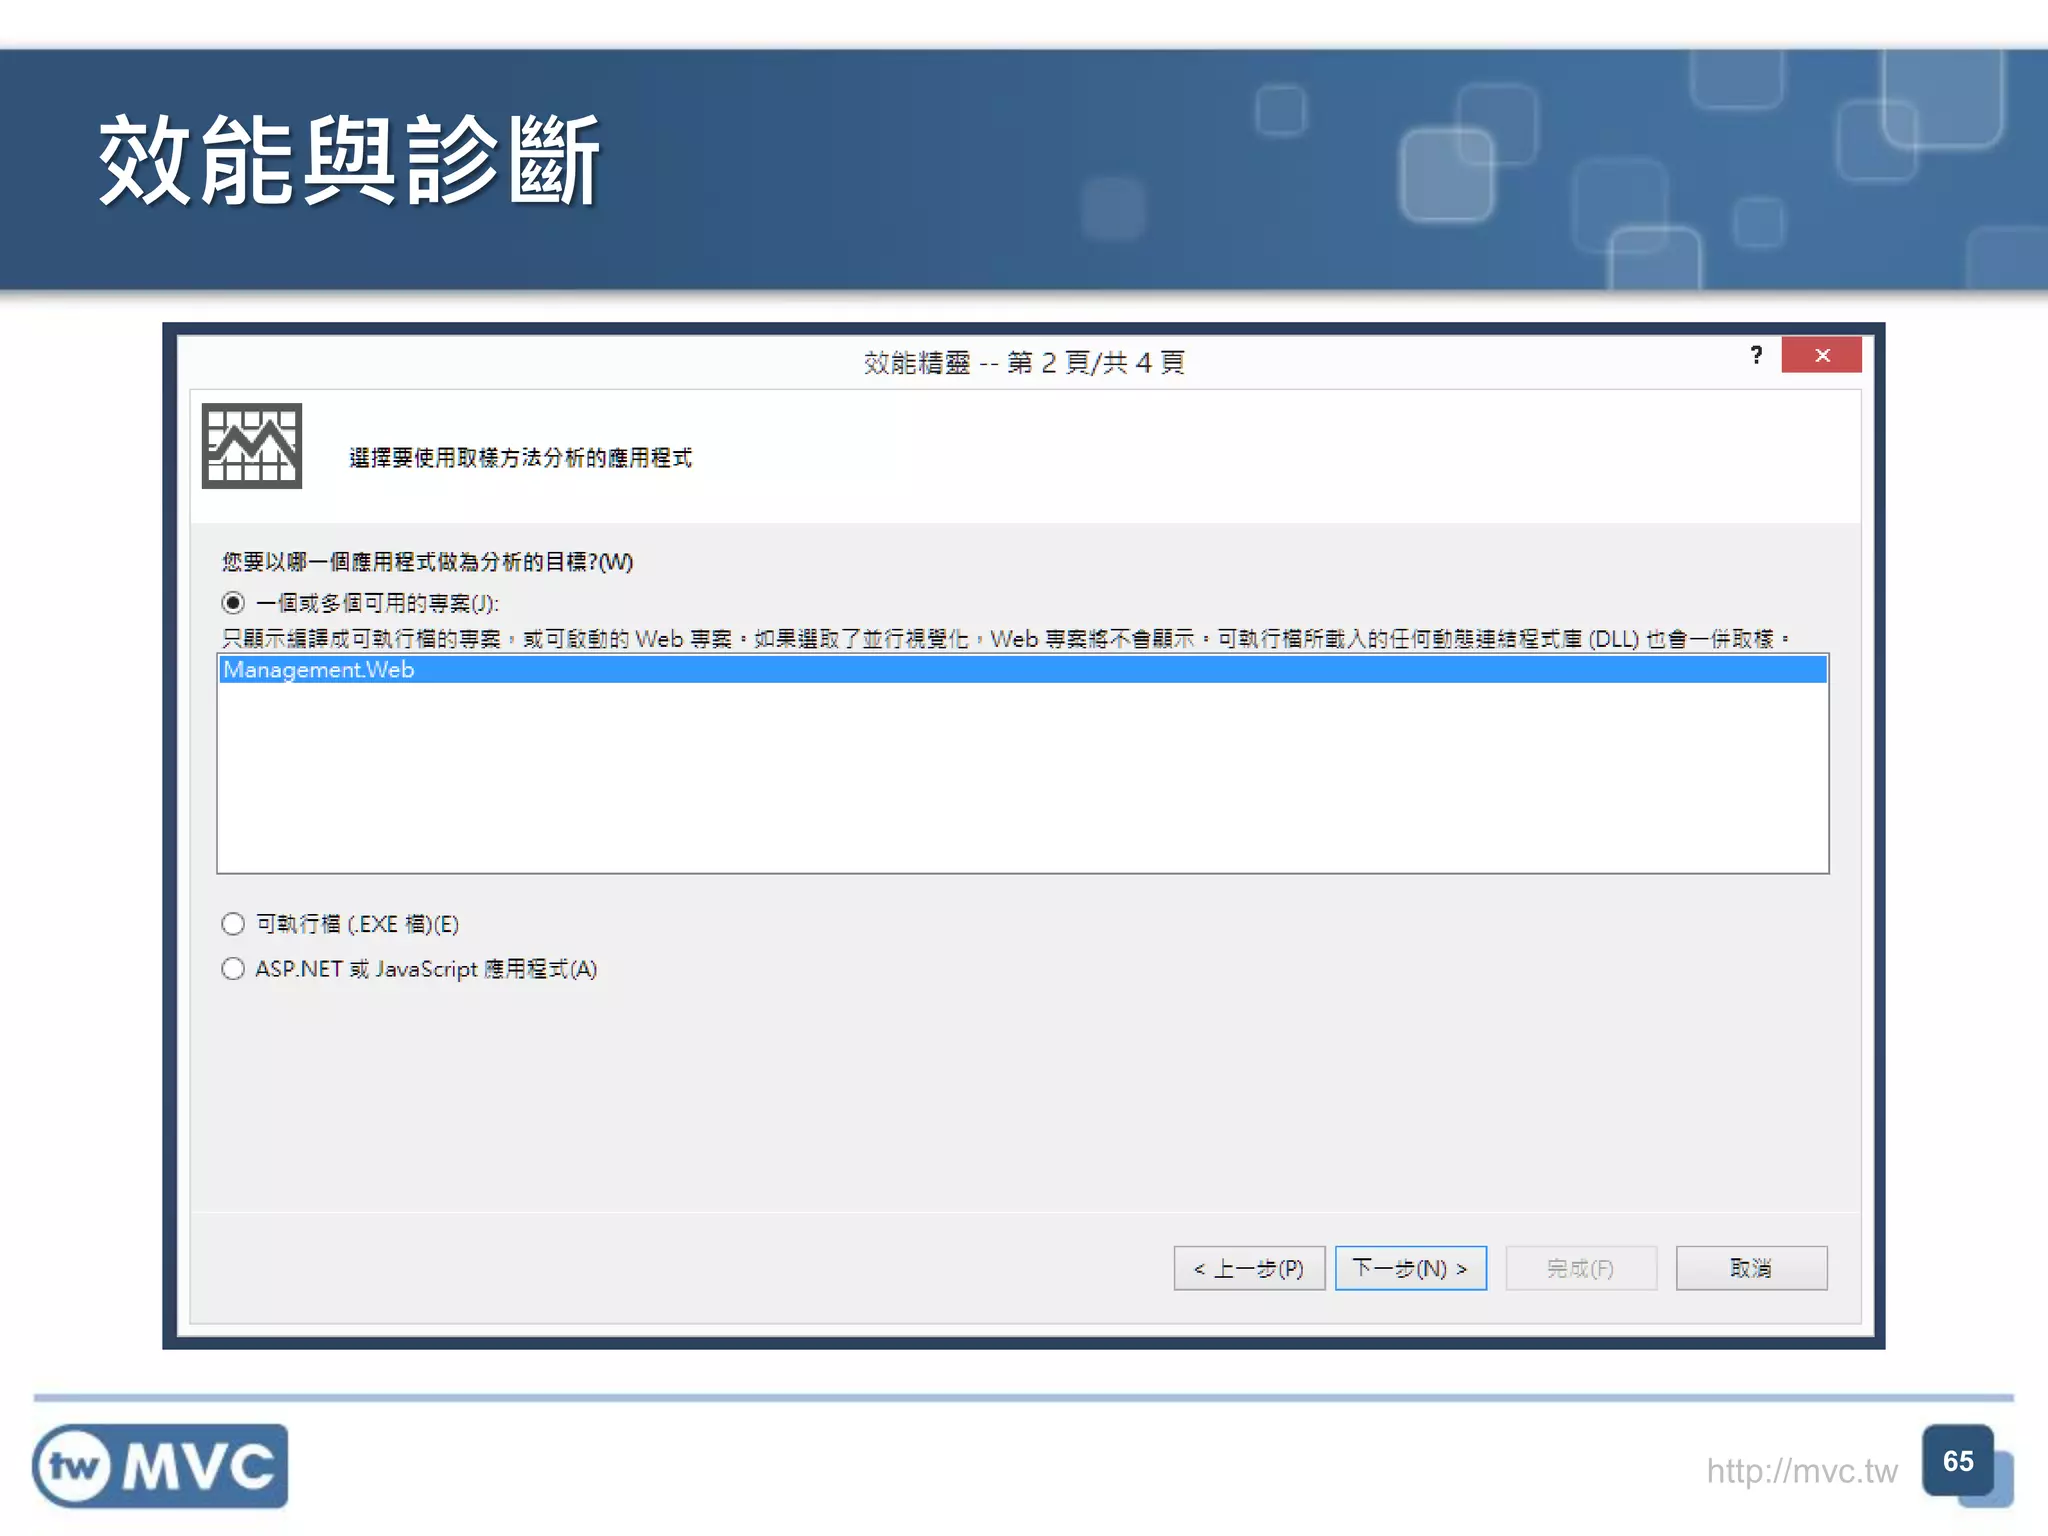
Task: Select Management.Web in the project list
Action: pos(1023,670)
